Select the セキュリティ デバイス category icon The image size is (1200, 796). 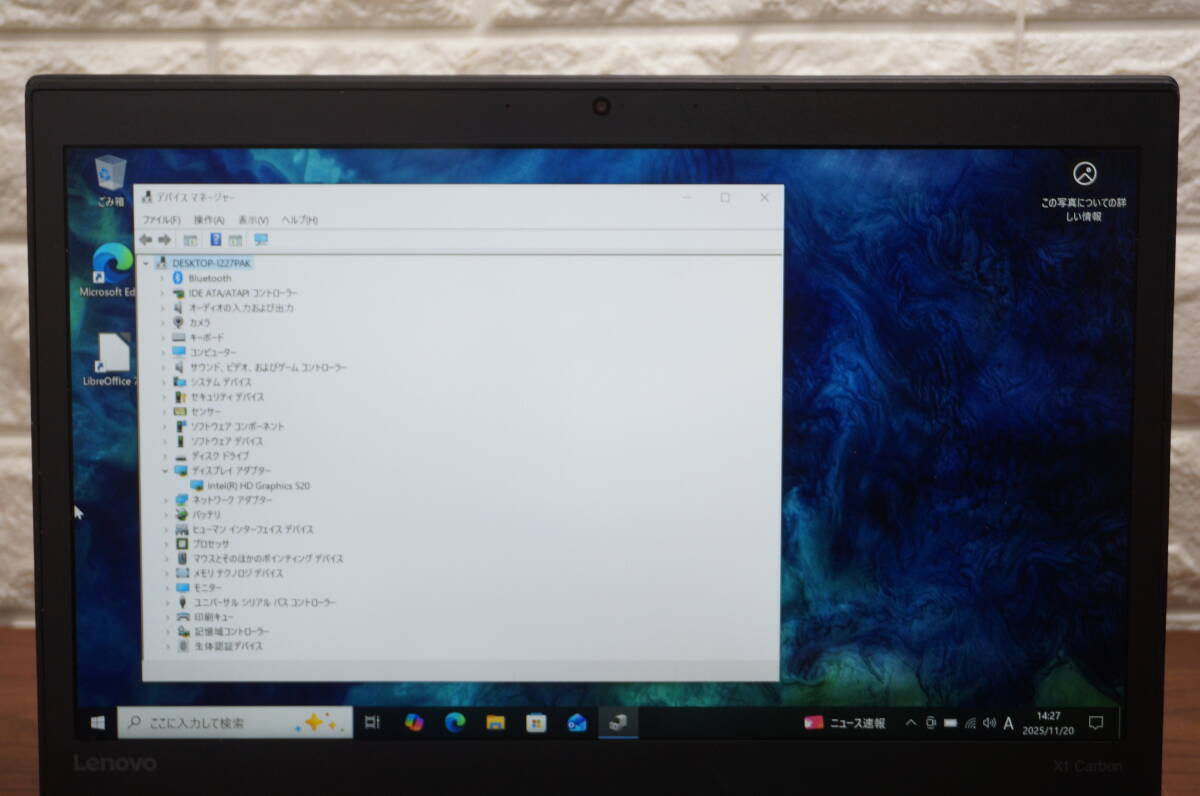(180, 397)
